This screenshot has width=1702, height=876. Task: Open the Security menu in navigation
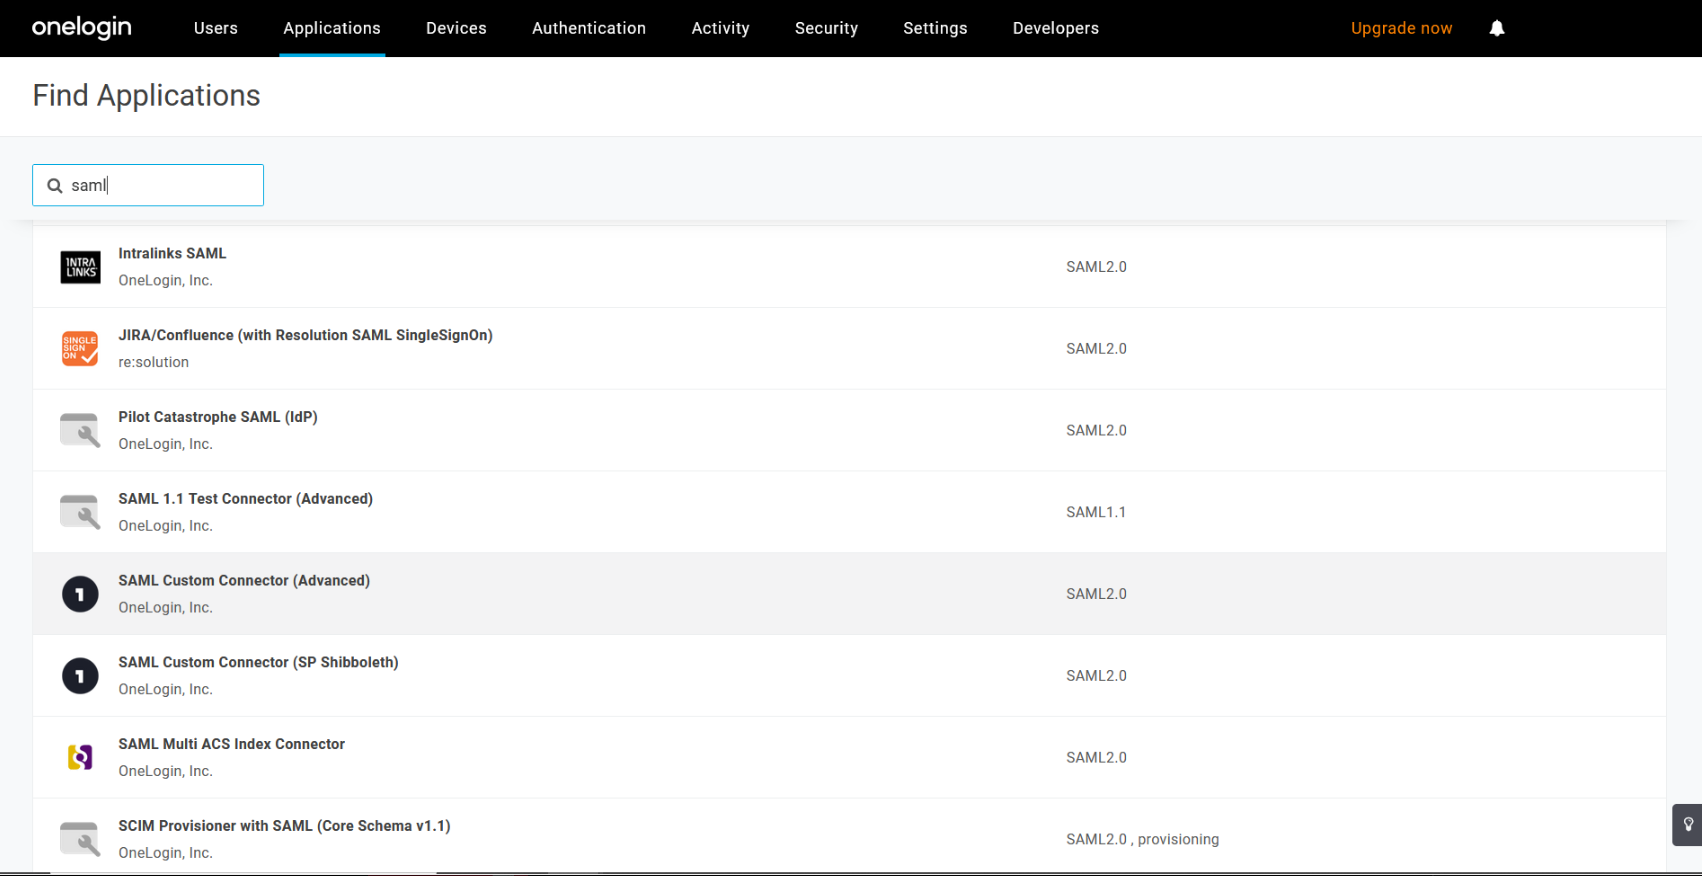826,28
